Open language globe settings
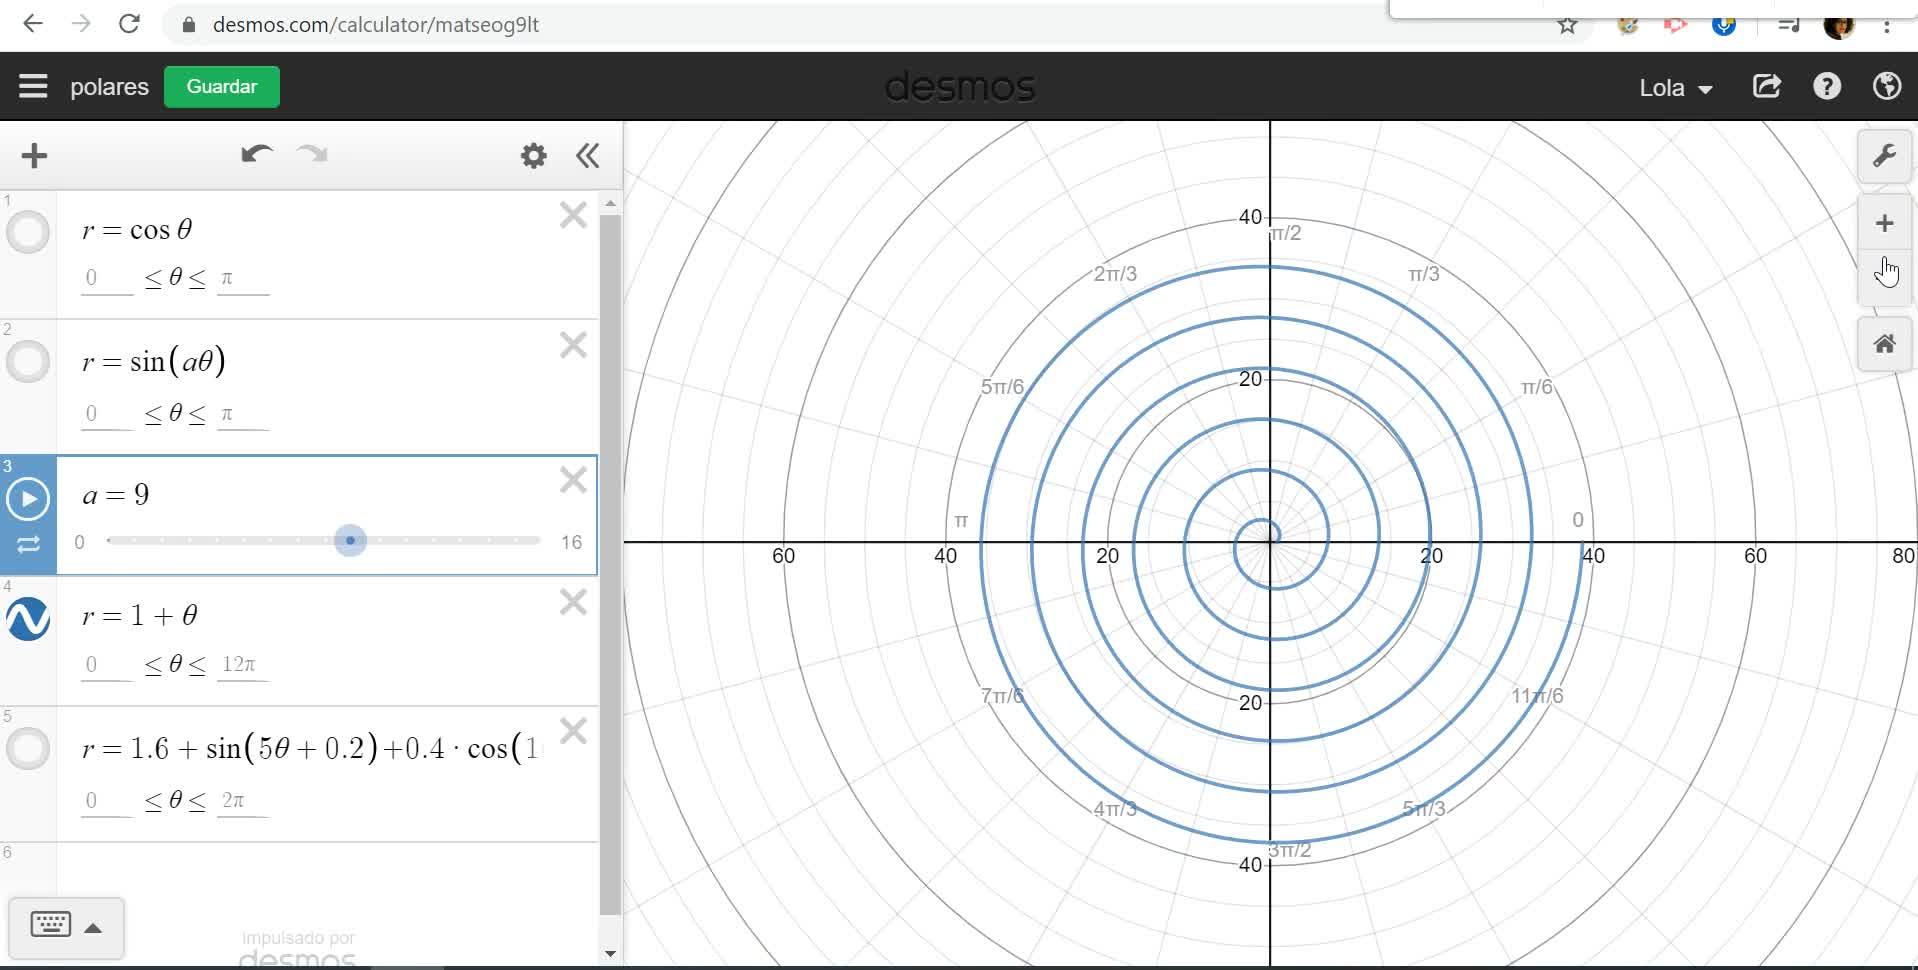This screenshot has width=1918, height=970. [x=1886, y=87]
